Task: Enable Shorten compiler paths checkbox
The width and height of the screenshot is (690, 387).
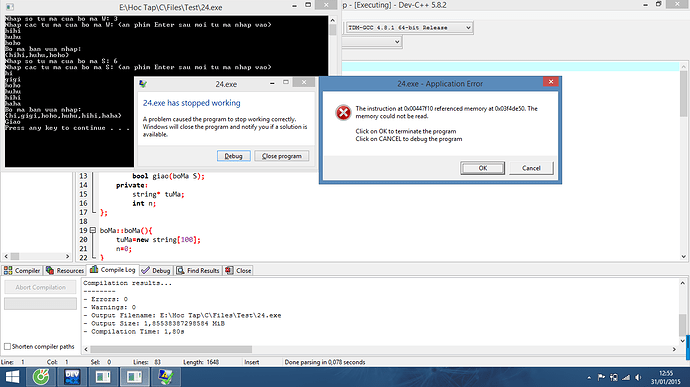Action: pos(7,346)
